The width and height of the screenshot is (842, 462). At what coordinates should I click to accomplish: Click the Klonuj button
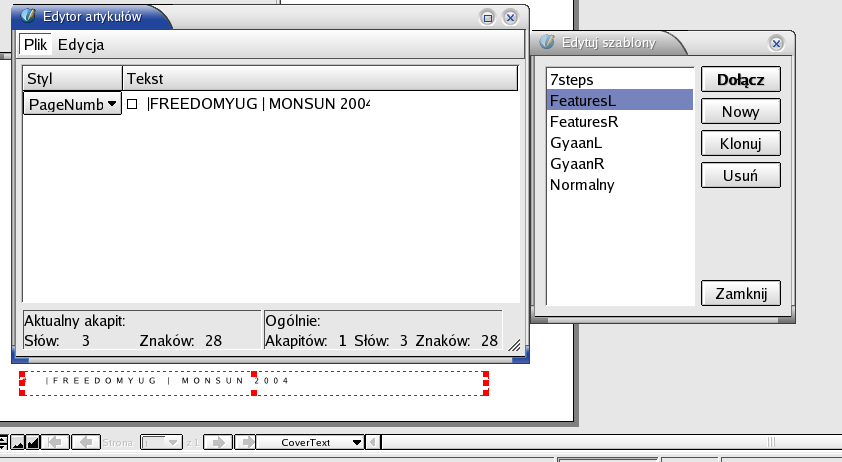pyautogui.click(x=740, y=143)
